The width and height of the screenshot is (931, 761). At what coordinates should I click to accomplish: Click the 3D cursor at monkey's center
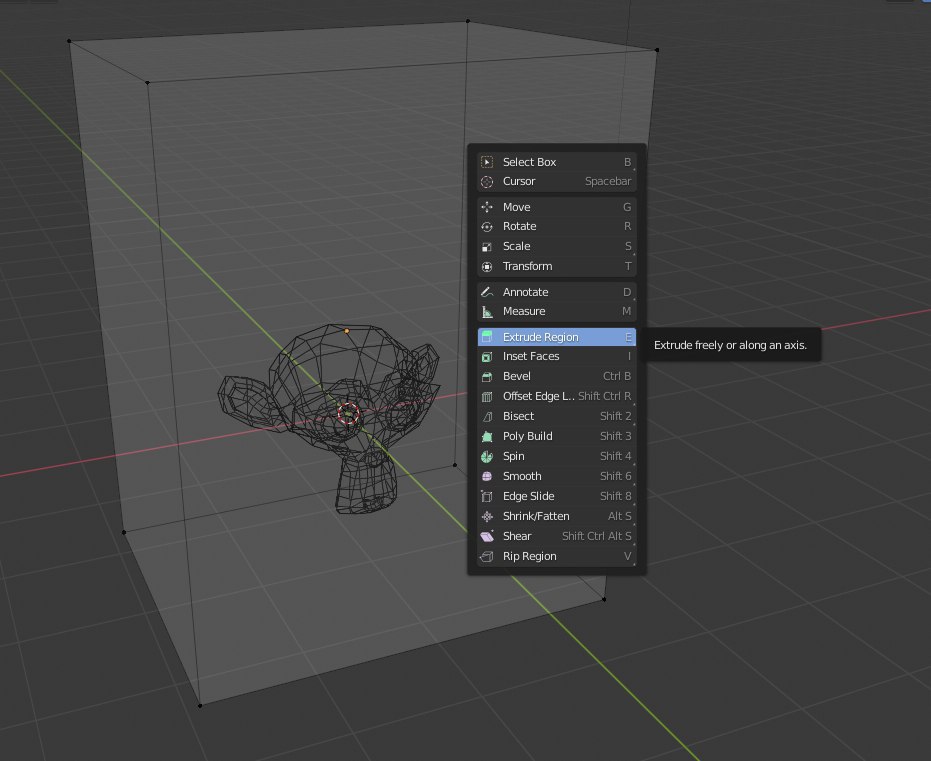point(349,414)
